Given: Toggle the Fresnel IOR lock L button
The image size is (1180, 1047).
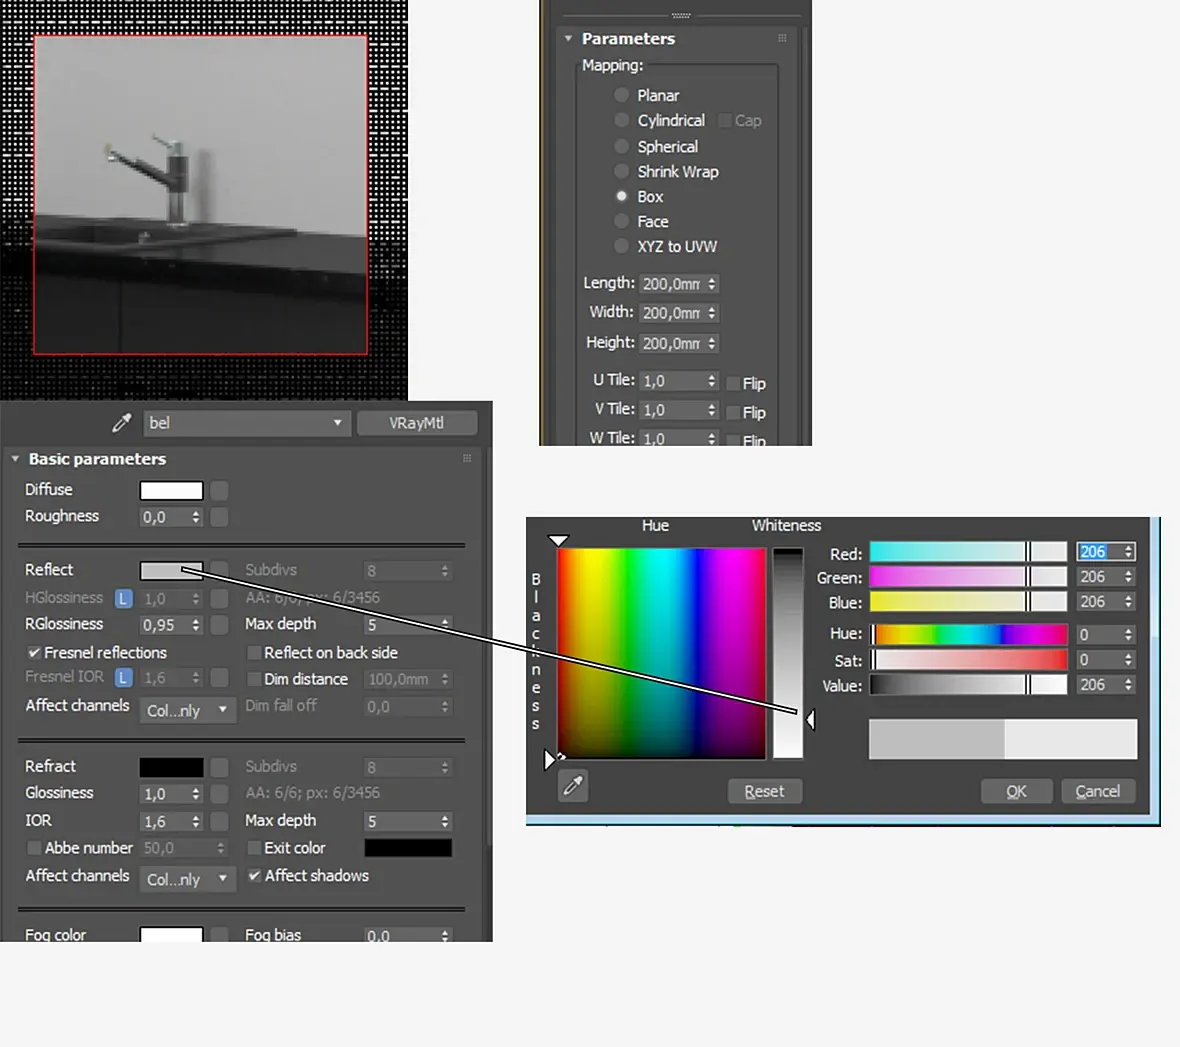Looking at the screenshot, I should point(123,678).
